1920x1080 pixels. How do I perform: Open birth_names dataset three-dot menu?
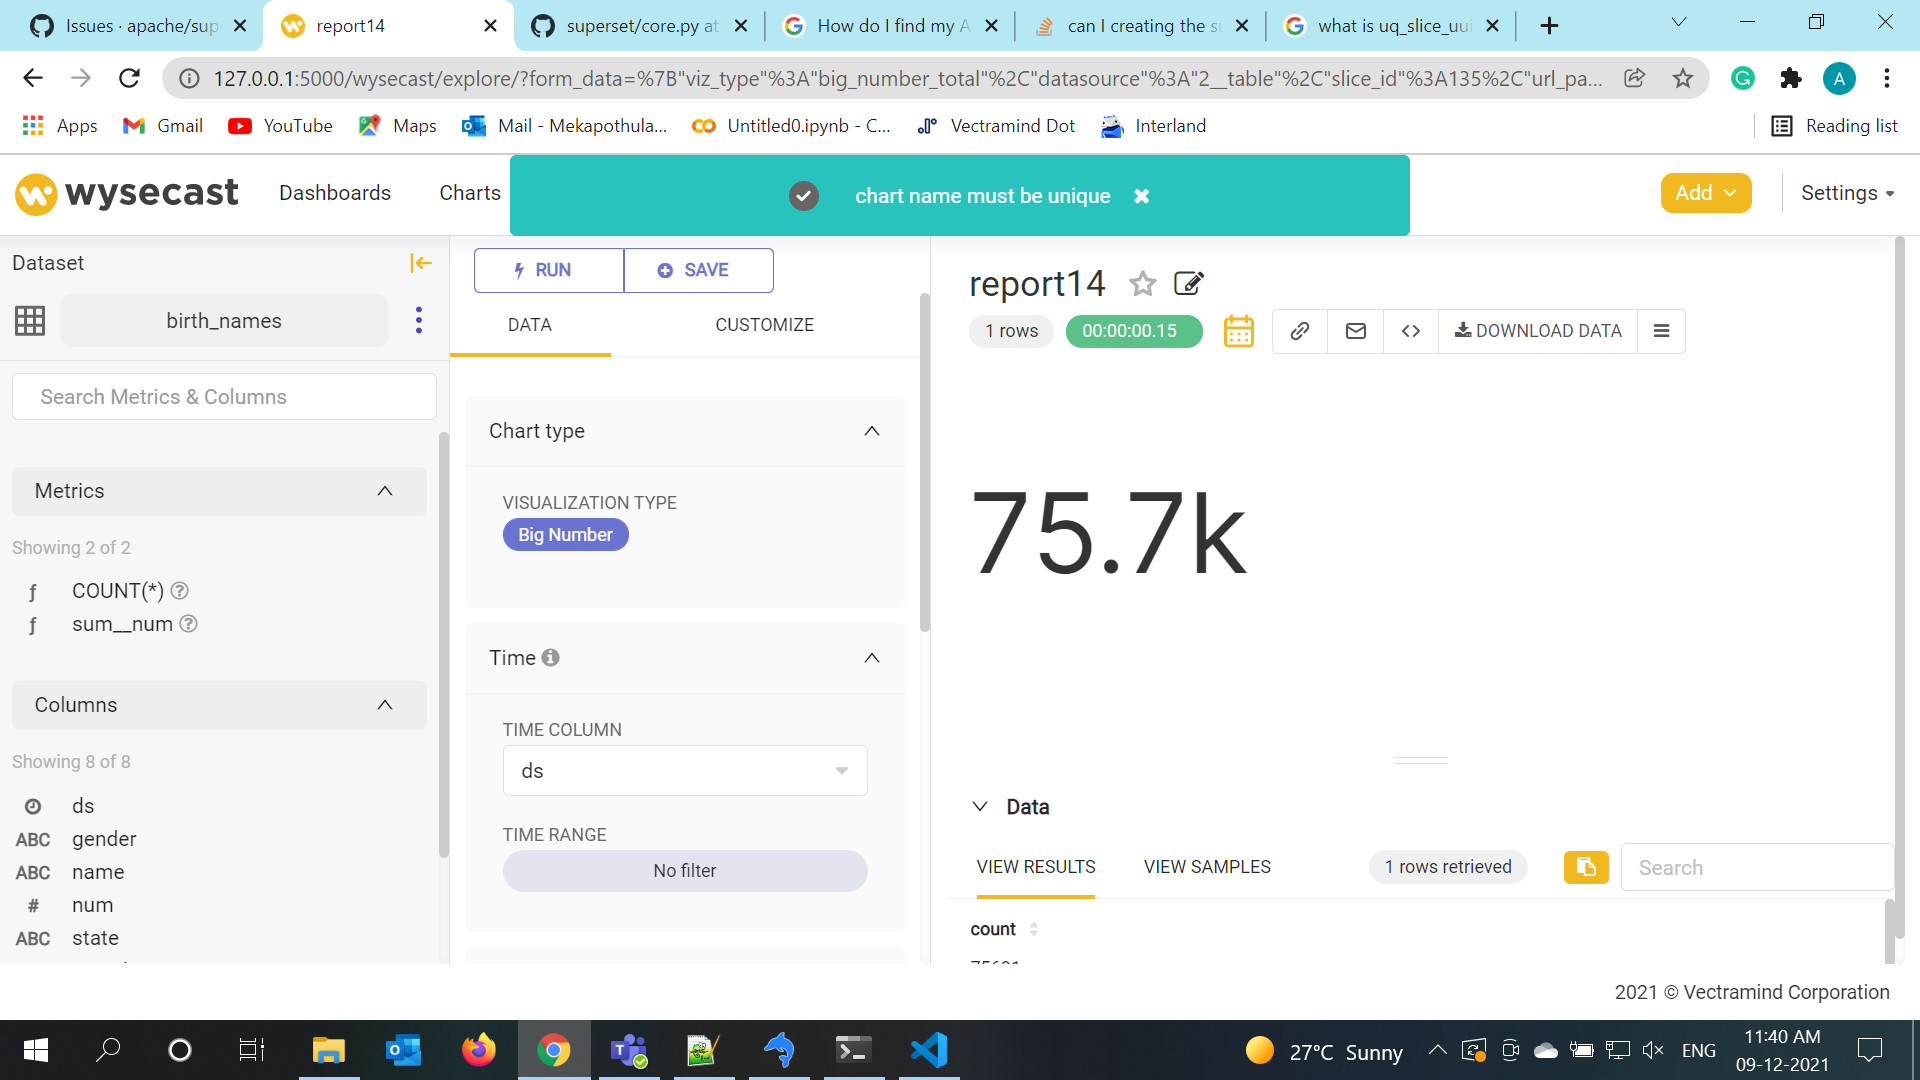click(x=419, y=320)
